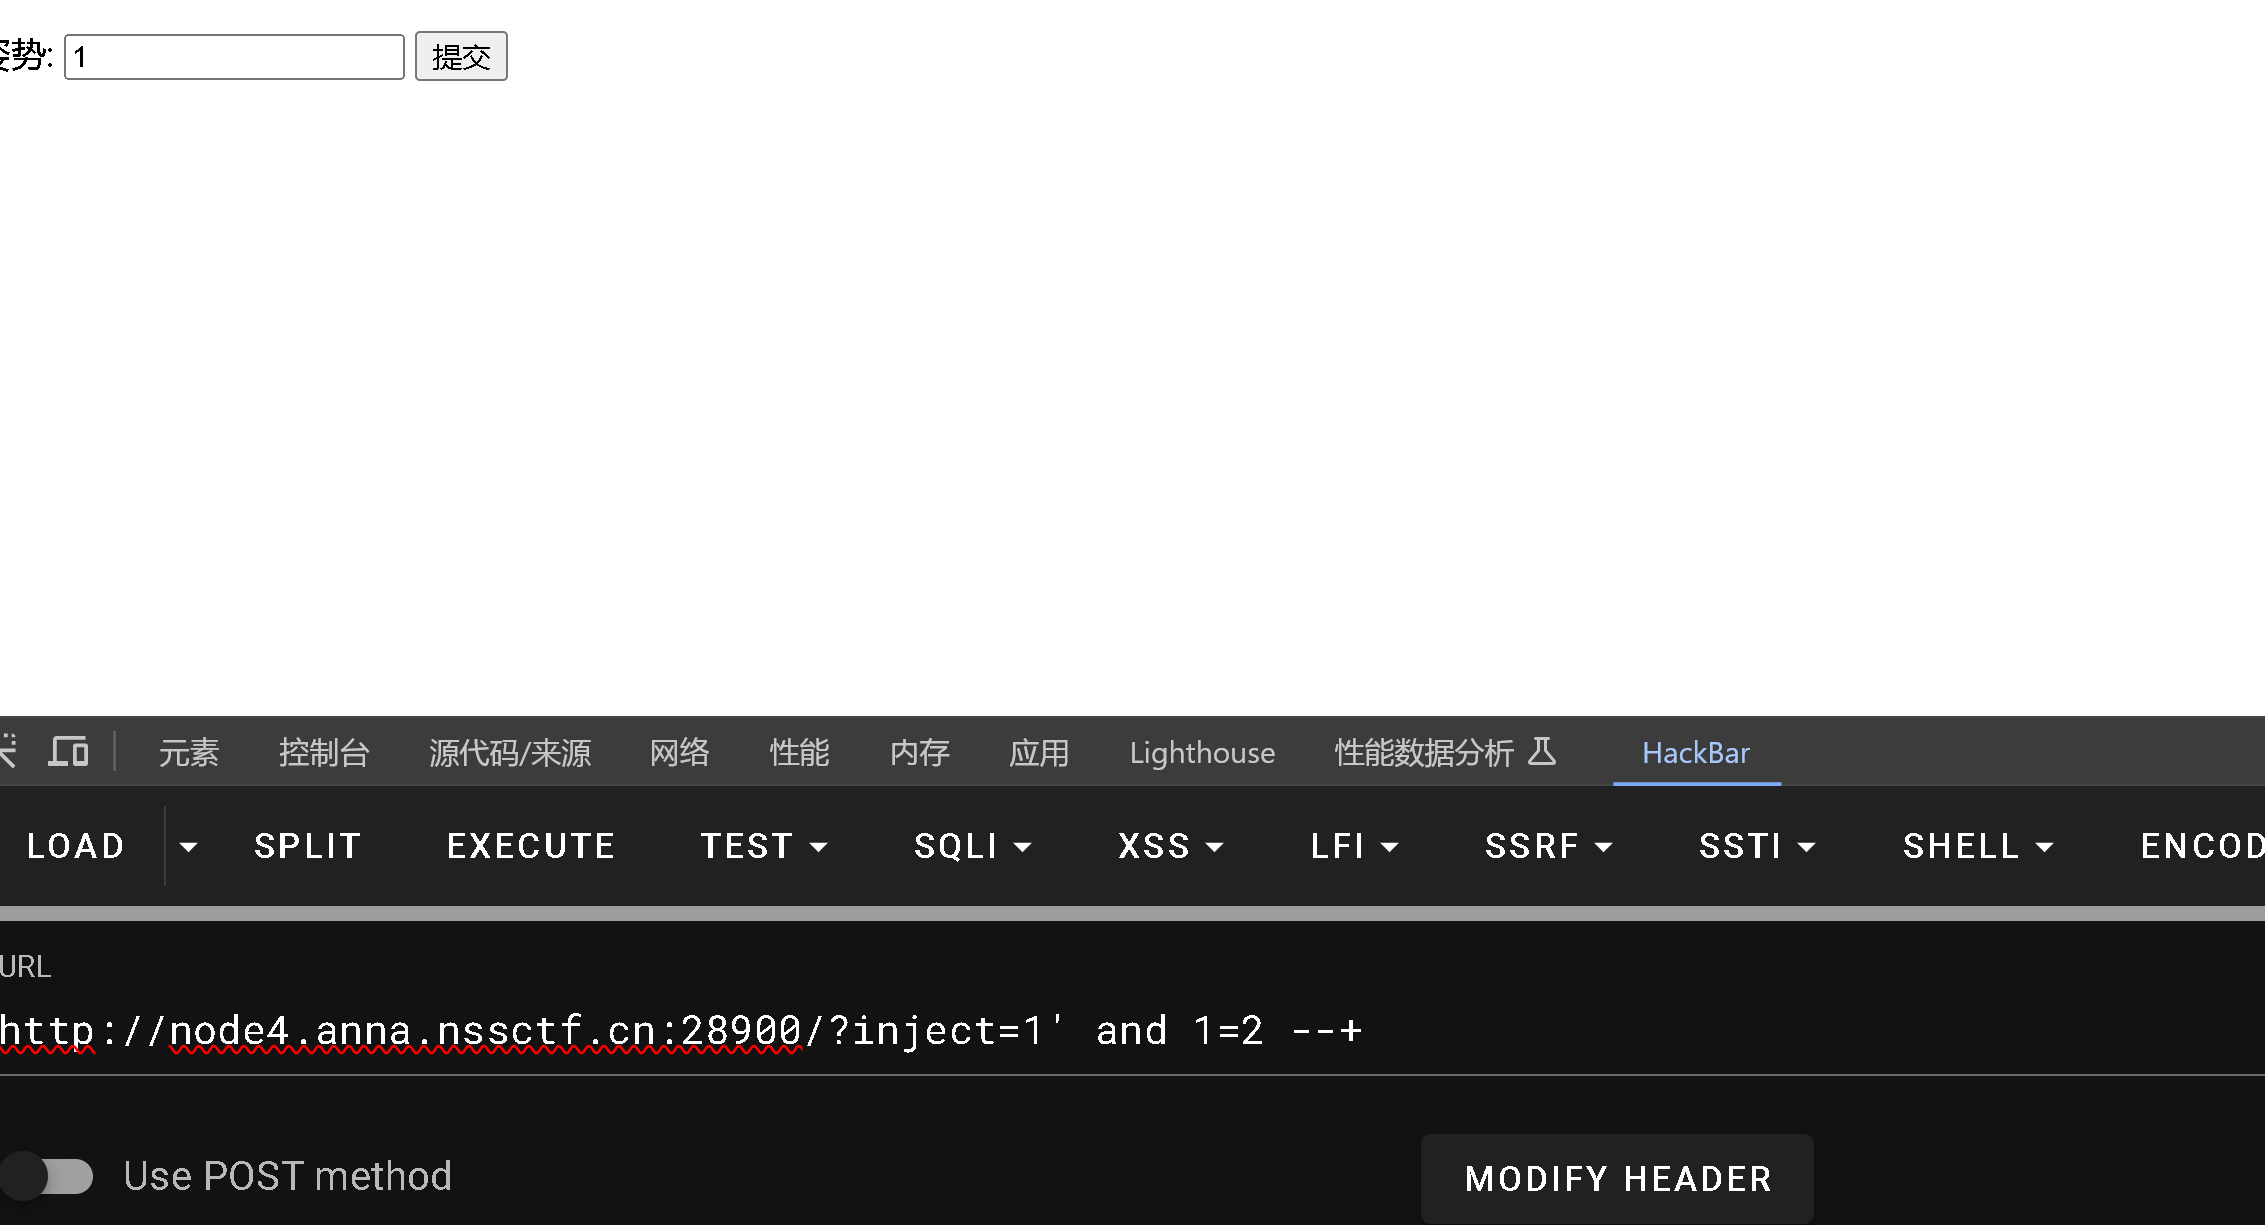Switch to the 网络 network tab
The width and height of the screenshot is (2265, 1225).
pos(679,753)
